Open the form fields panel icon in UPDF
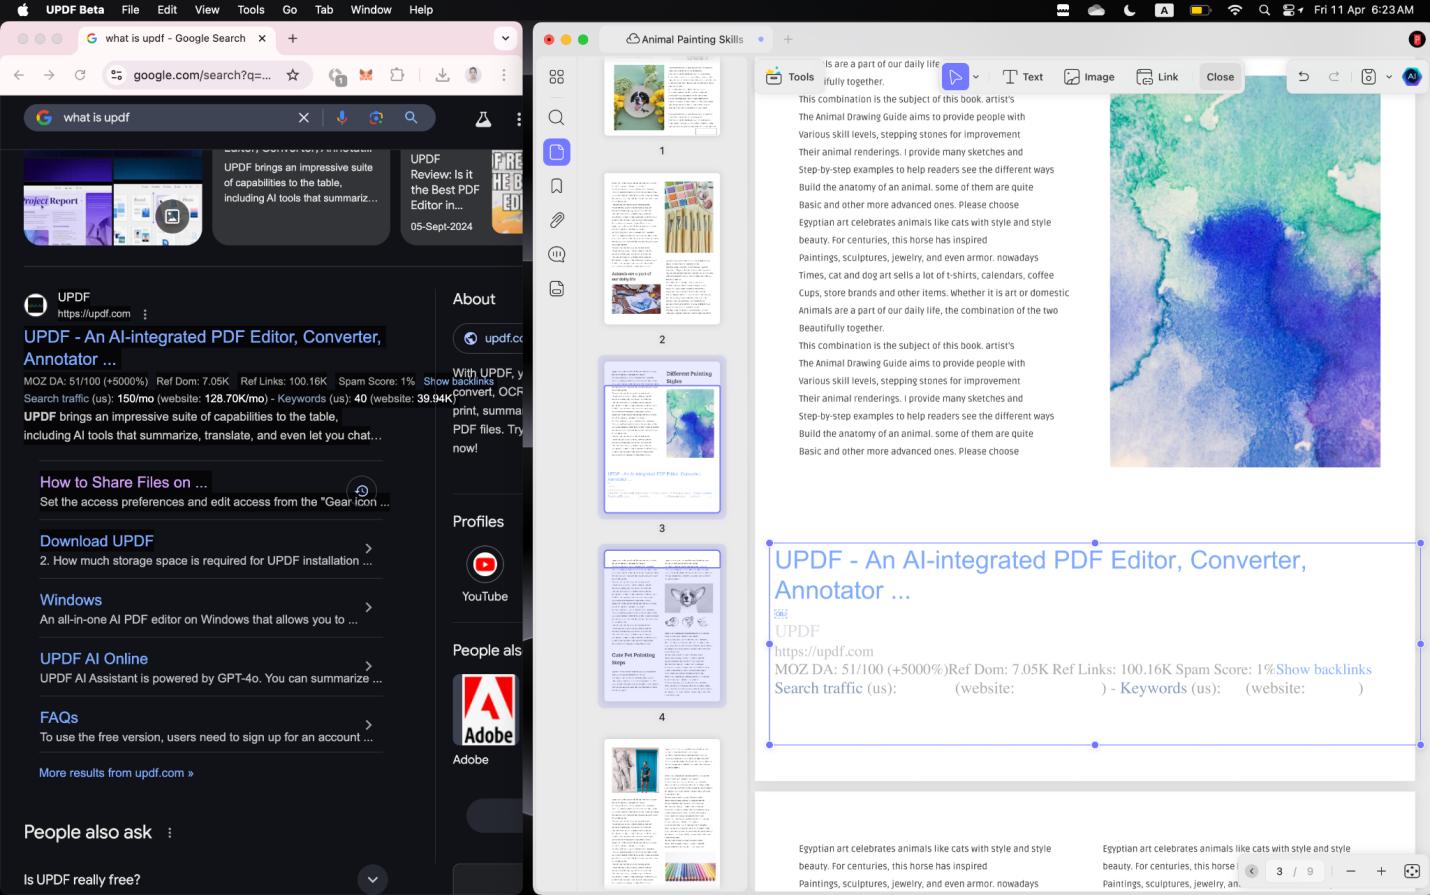The image size is (1430, 895). (557, 289)
